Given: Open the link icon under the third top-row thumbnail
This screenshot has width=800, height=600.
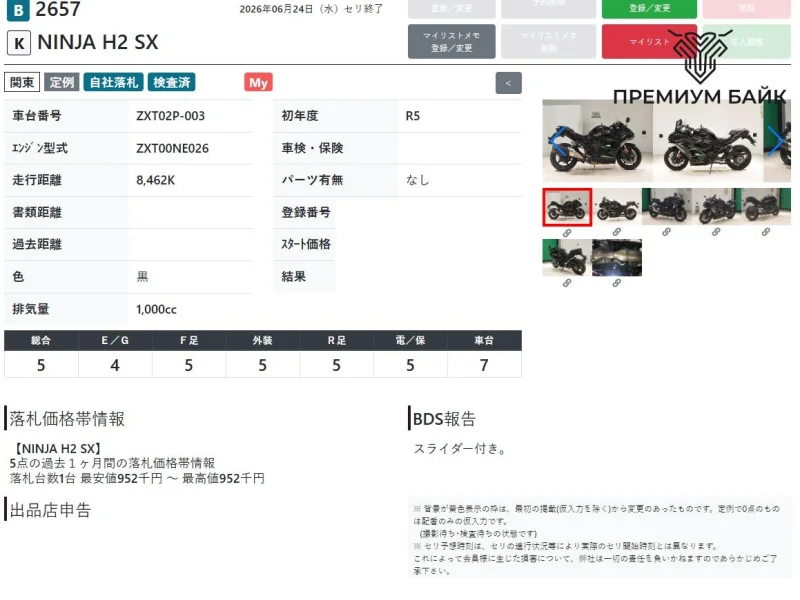Looking at the screenshot, I should pos(666,232).
